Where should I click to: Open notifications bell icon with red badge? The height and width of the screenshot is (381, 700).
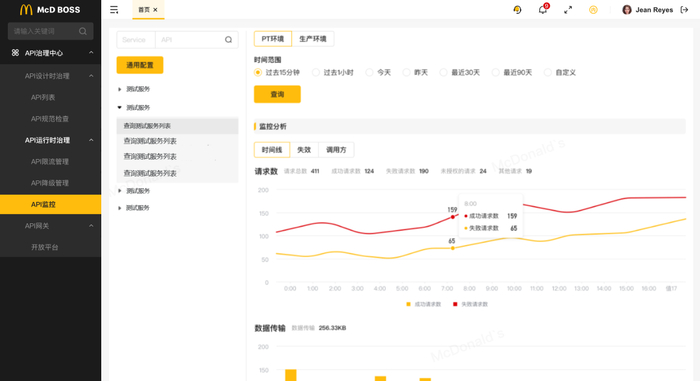[x=543, y=9]
